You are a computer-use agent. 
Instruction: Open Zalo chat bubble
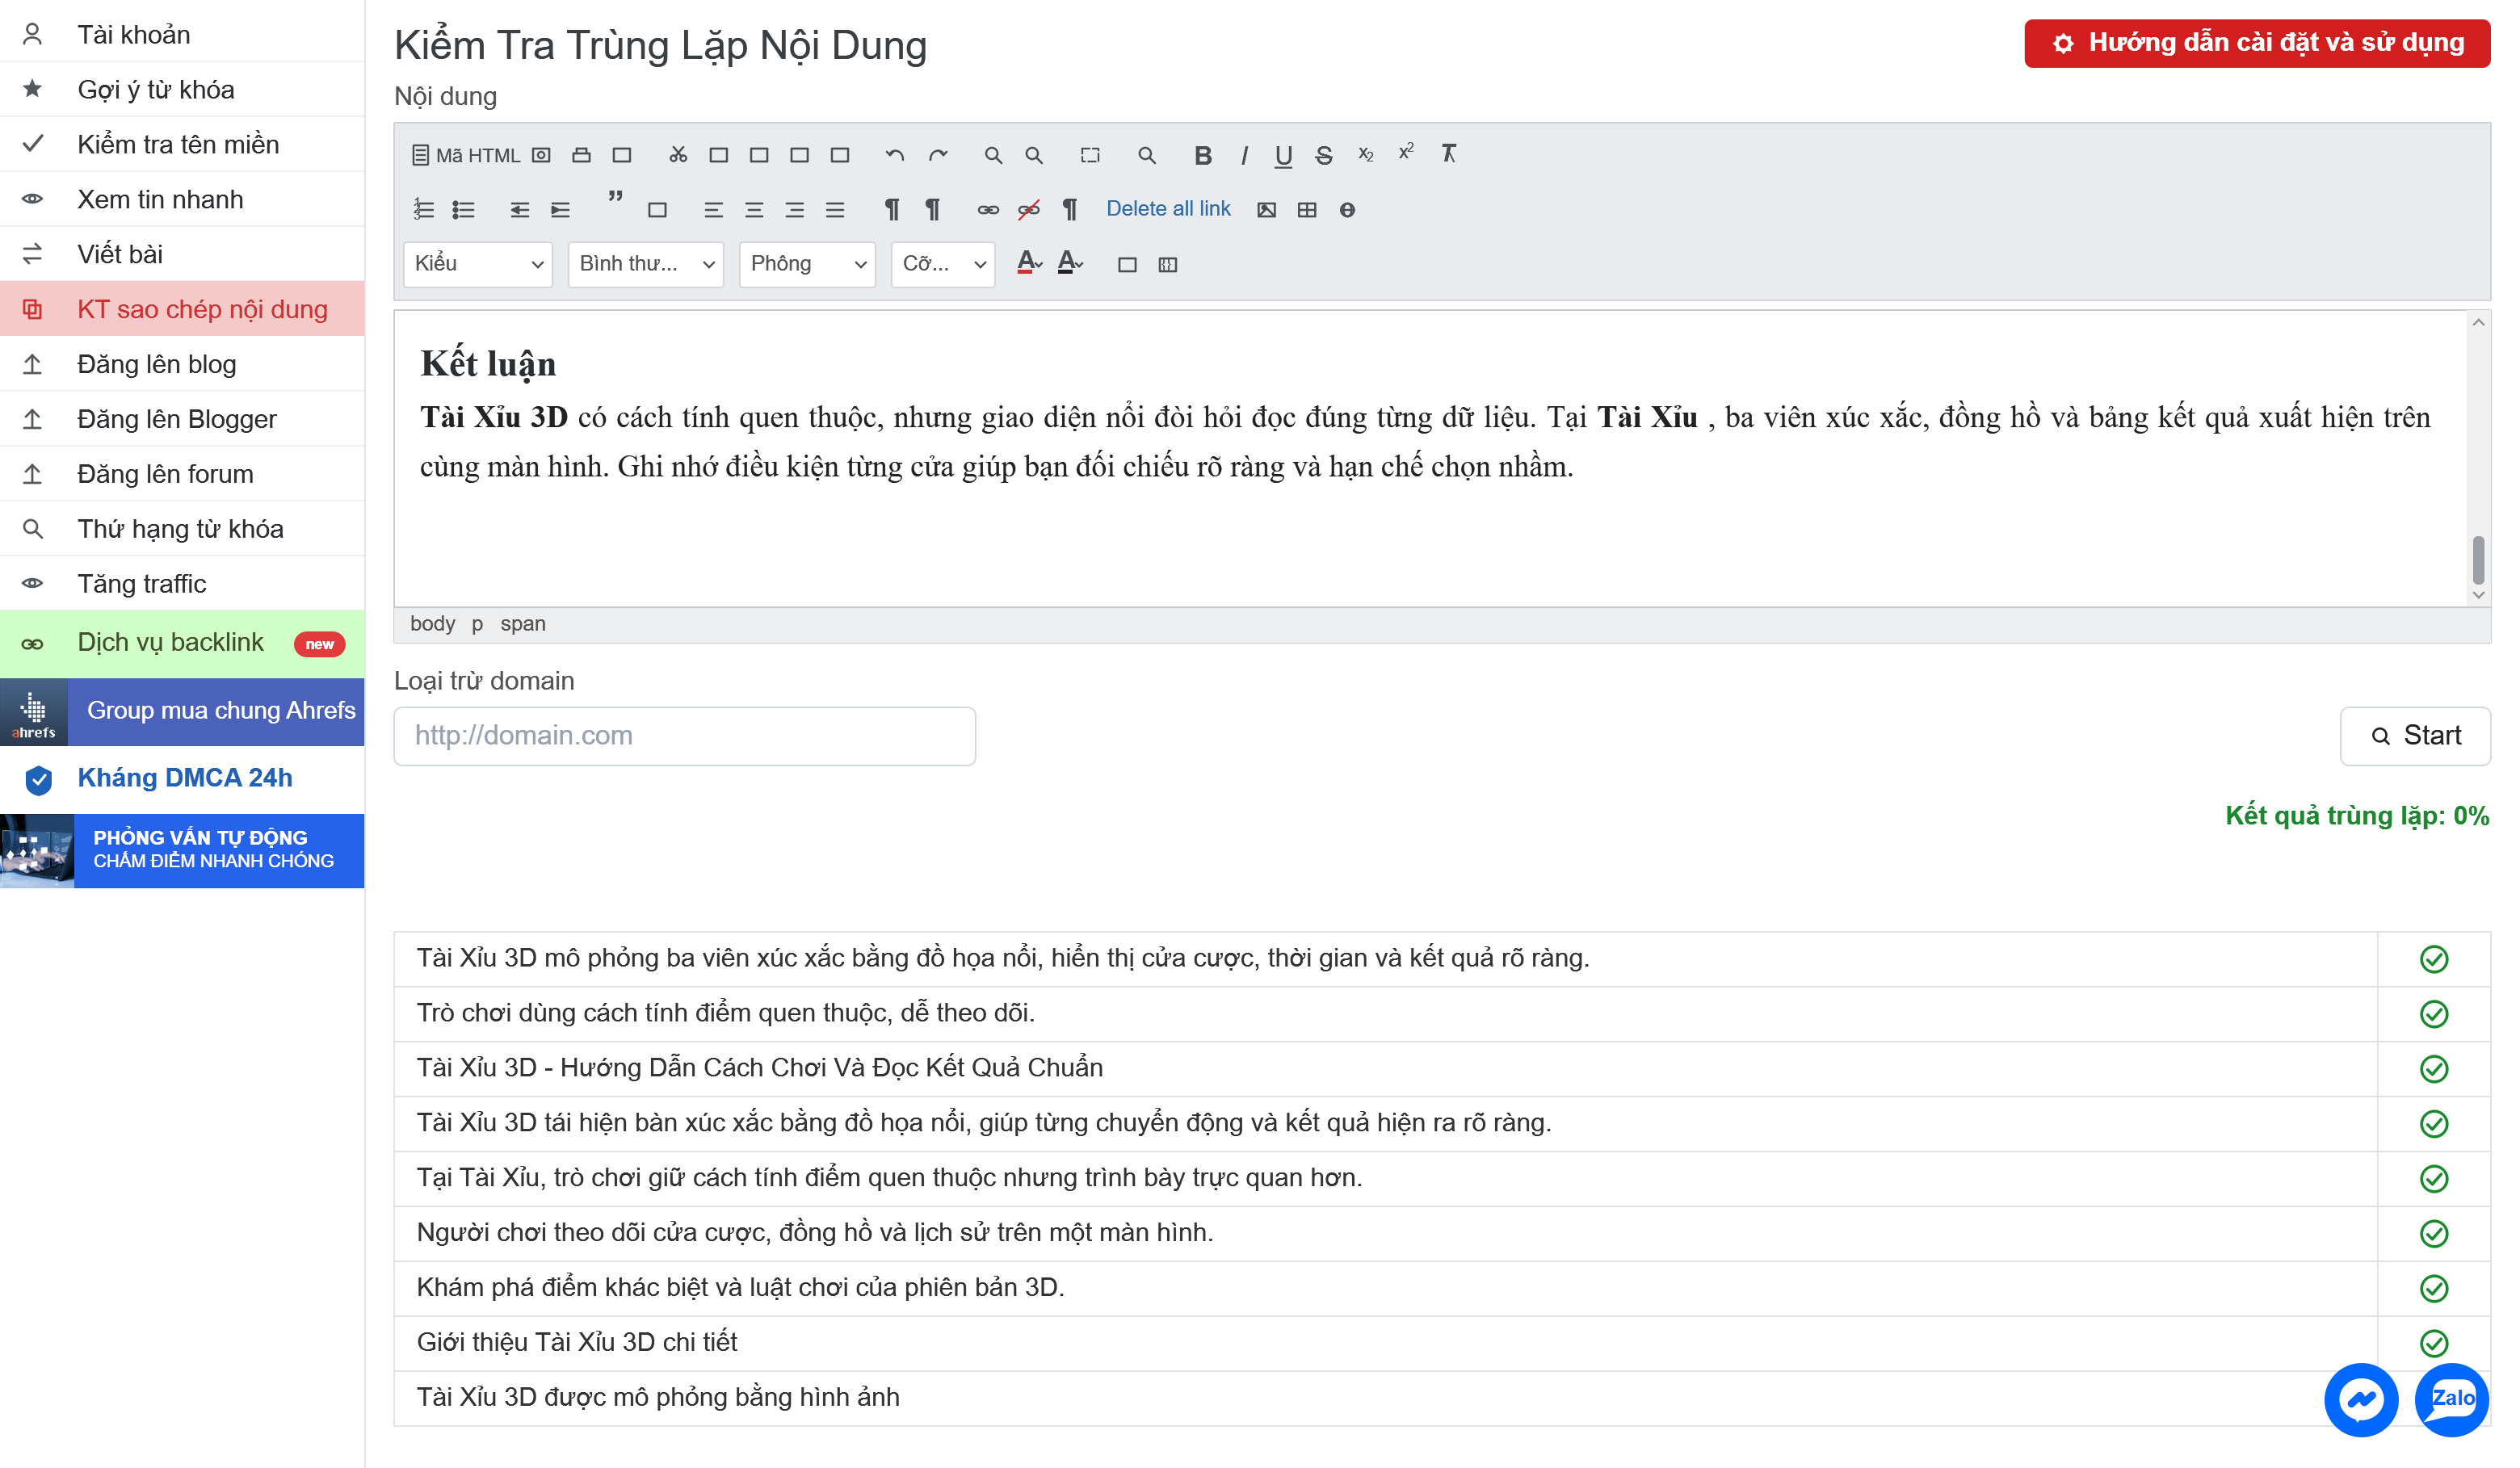[x=2452, y=1400]
